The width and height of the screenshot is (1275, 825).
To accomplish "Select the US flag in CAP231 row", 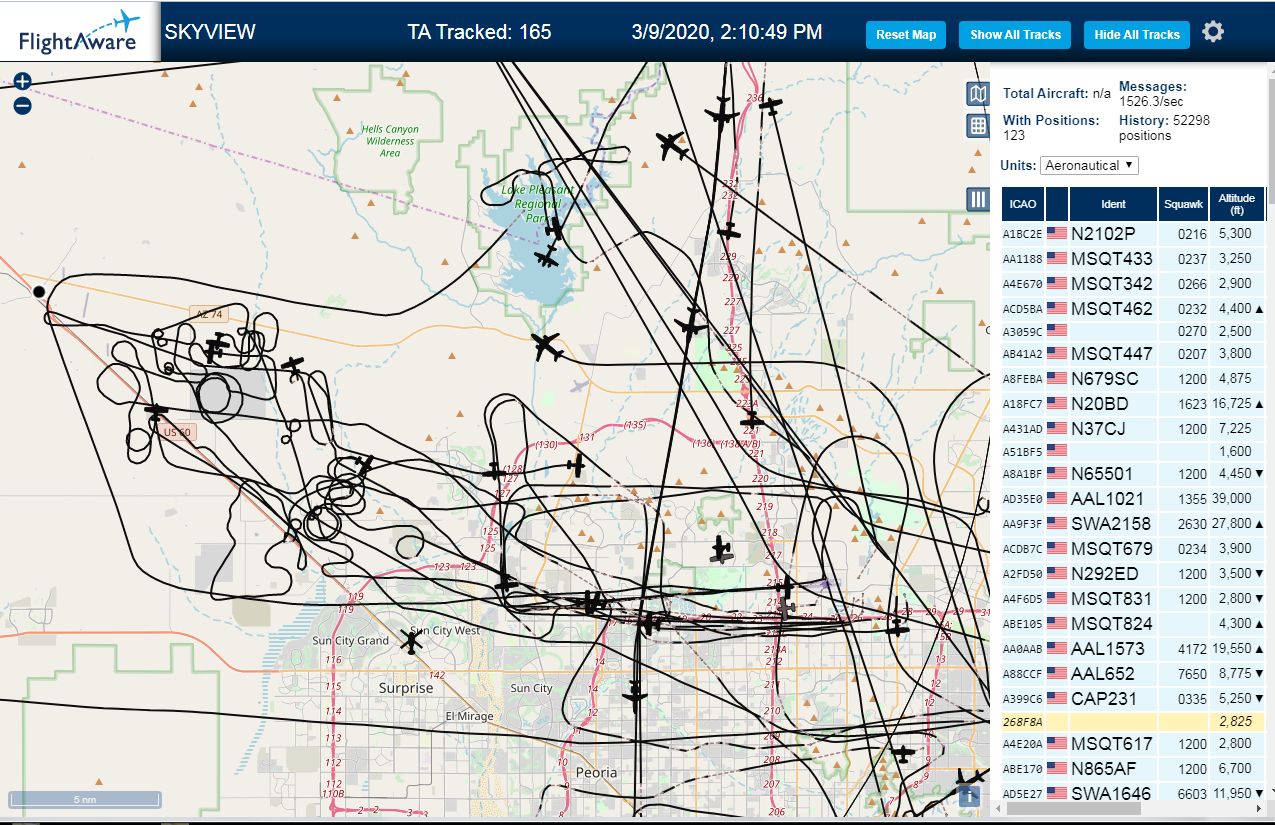I will pyautogui.click(x=1057, y=699).
